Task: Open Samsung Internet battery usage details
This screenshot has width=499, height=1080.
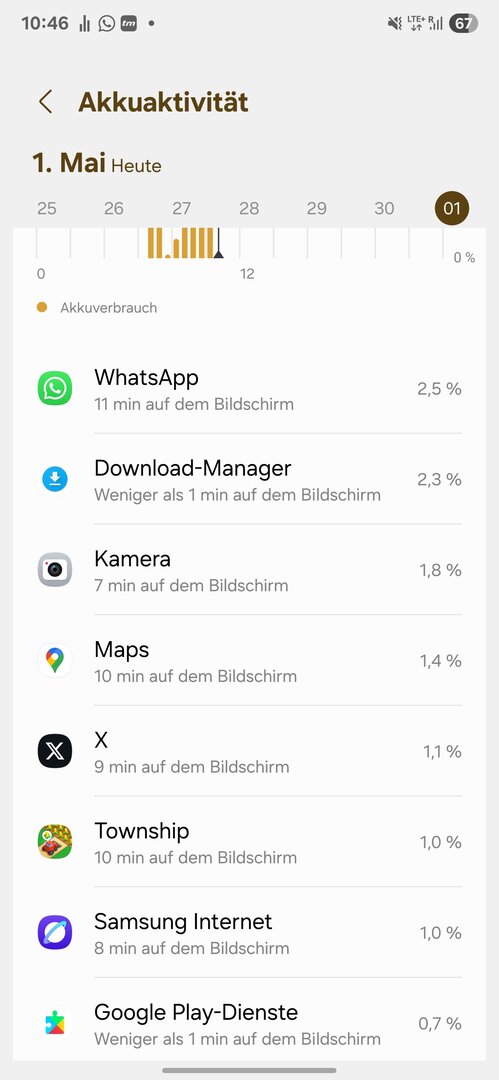Action: [250, 933]
